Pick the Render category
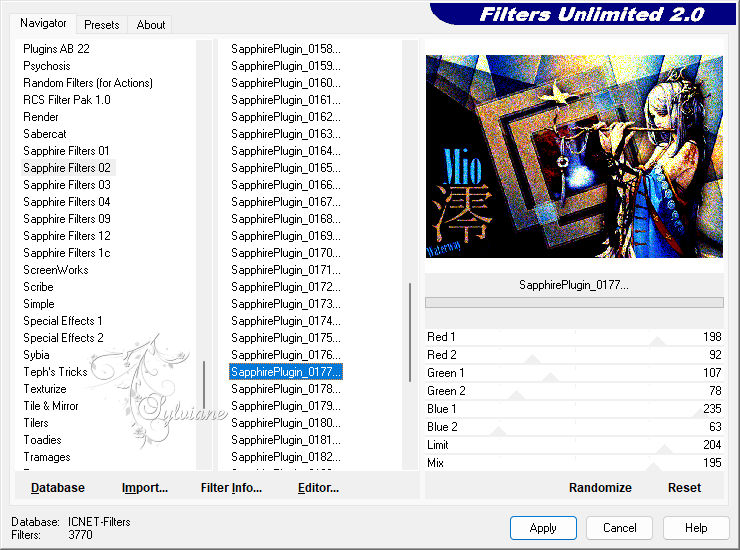The image size is (740, 550). pos(41,117)
